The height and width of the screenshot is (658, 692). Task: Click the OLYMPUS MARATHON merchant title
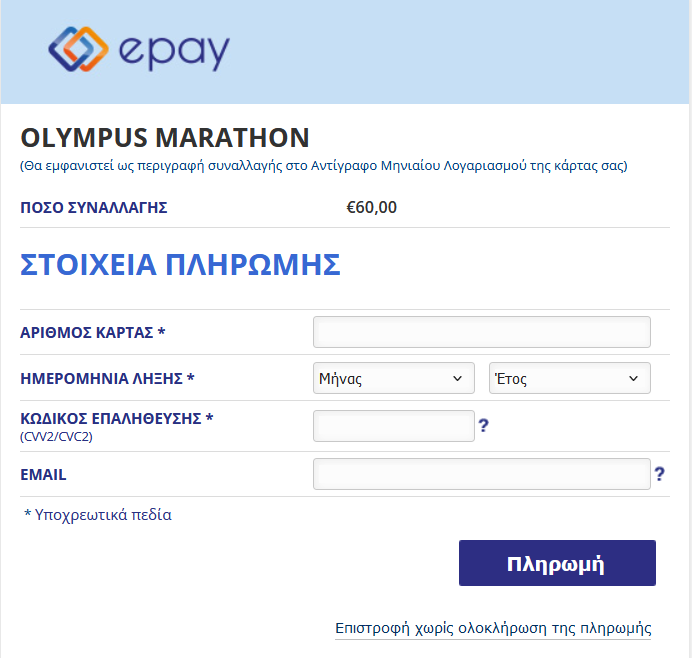tap(165, 137)
